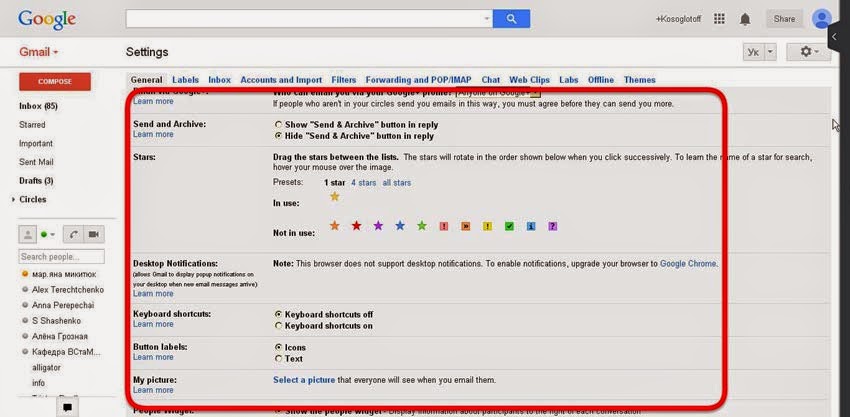Select the red star icon
This screenshot has width=850, height=417.
pyautogui.click(x=356, y=226)
